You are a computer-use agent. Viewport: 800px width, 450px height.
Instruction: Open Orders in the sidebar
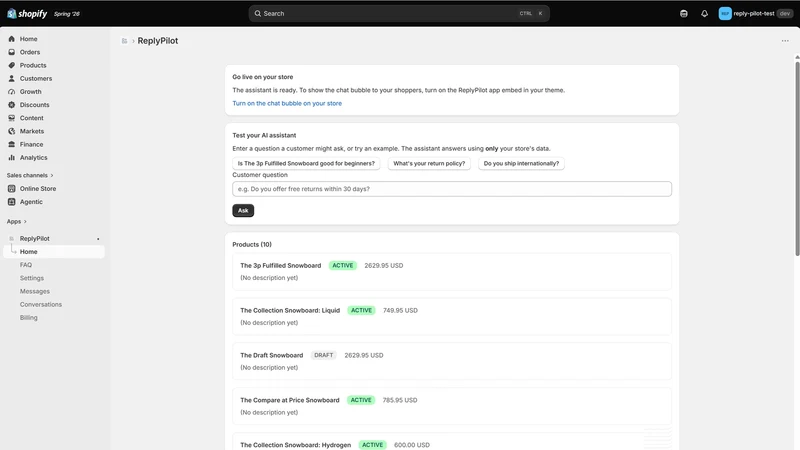30,52
